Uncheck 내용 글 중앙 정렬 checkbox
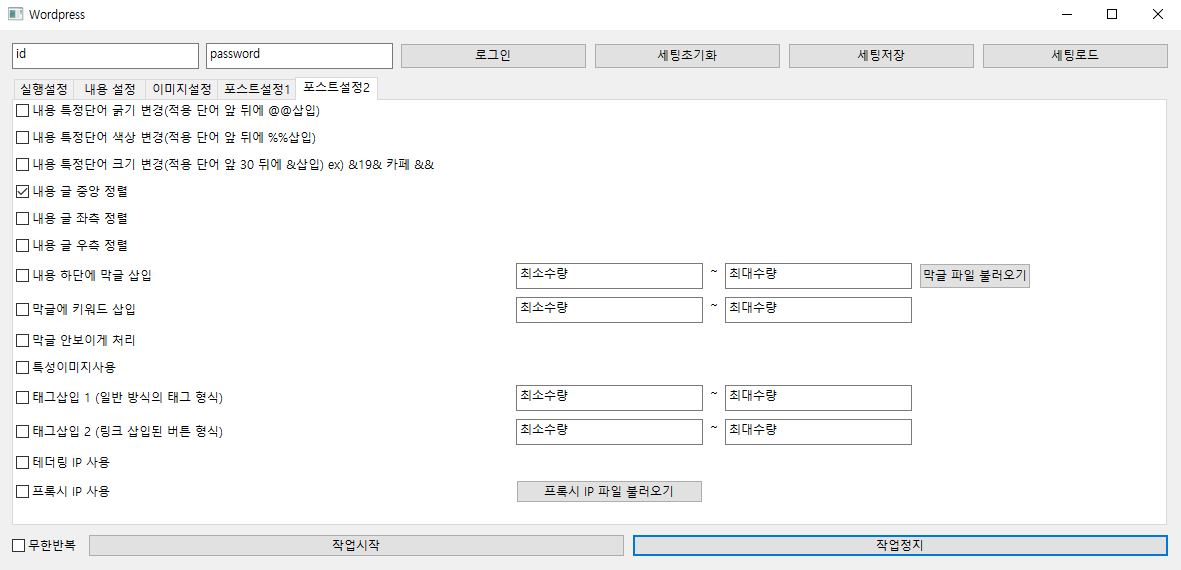The height and width of the screenshot is (570, 1181). point(23,191)
